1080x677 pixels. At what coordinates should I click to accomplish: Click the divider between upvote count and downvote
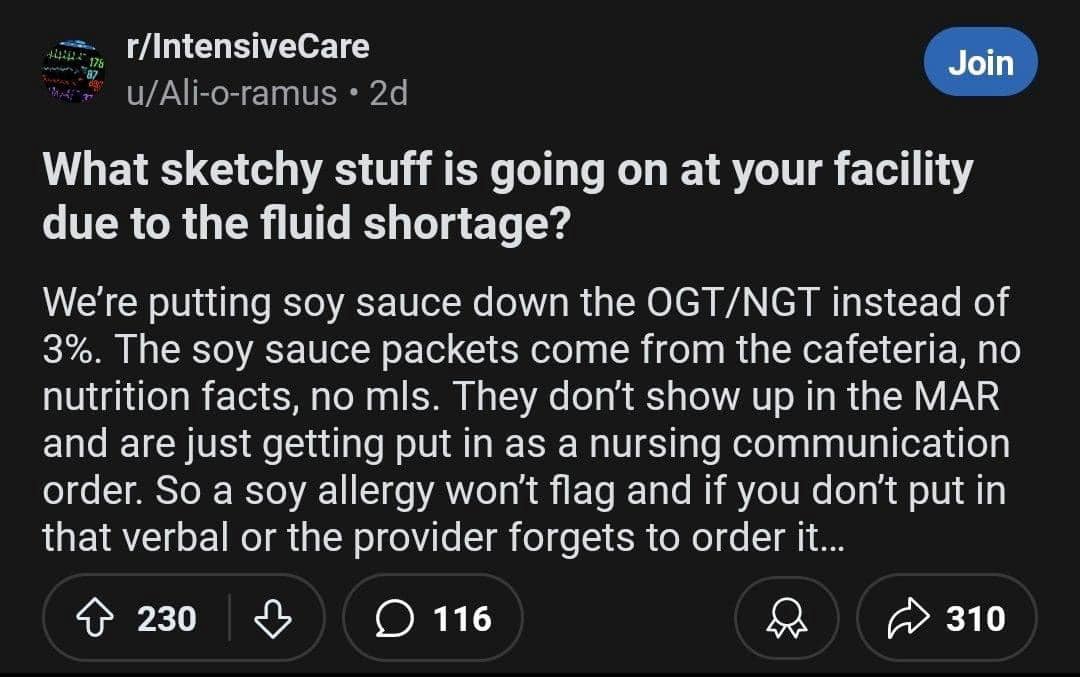231,619
